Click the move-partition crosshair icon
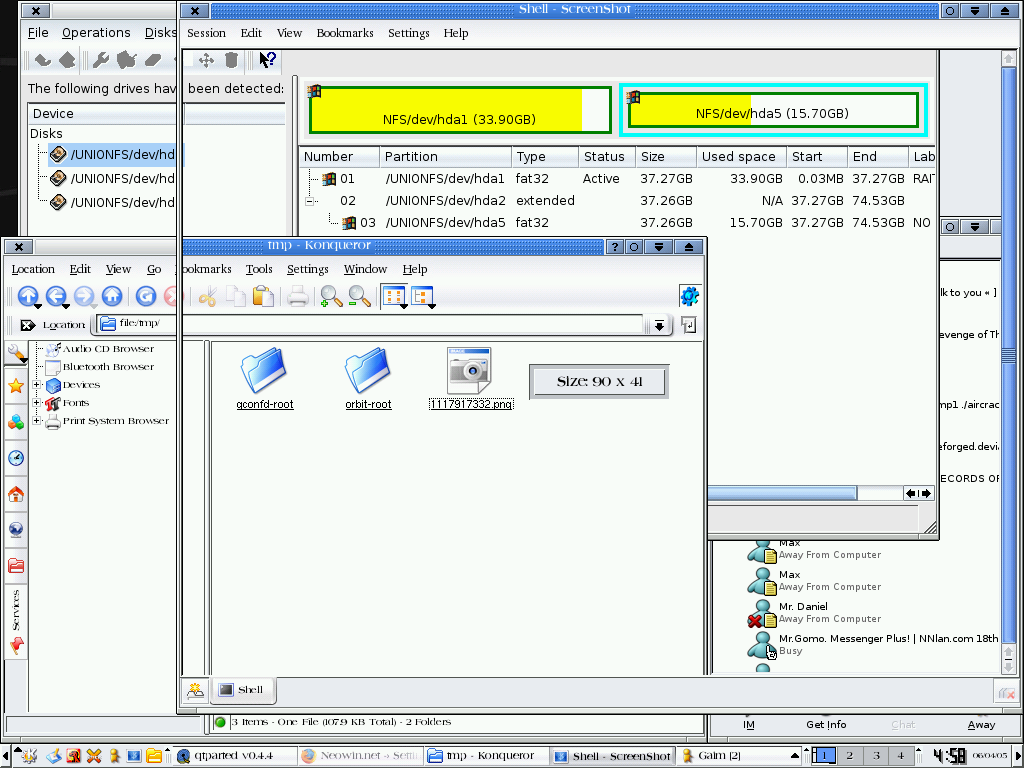The width and height of the screenshot is (1024, 768). tap(206, 60)
